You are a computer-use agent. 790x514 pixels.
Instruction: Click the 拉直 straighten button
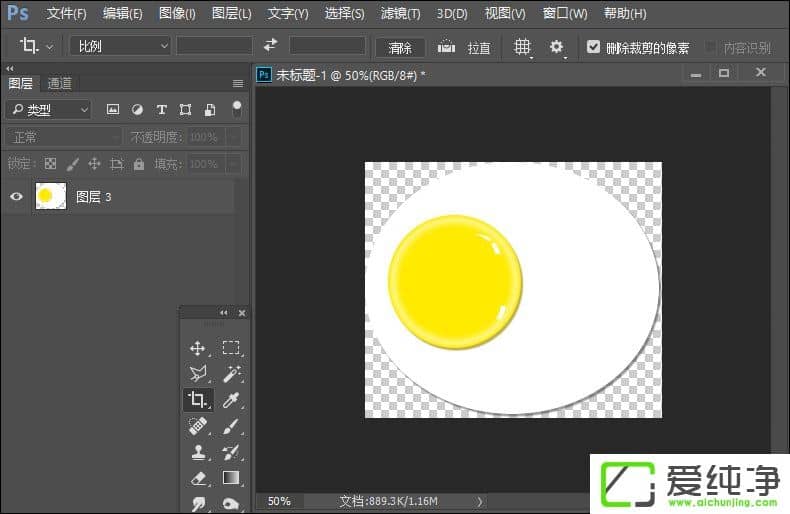tap(466, 47)
